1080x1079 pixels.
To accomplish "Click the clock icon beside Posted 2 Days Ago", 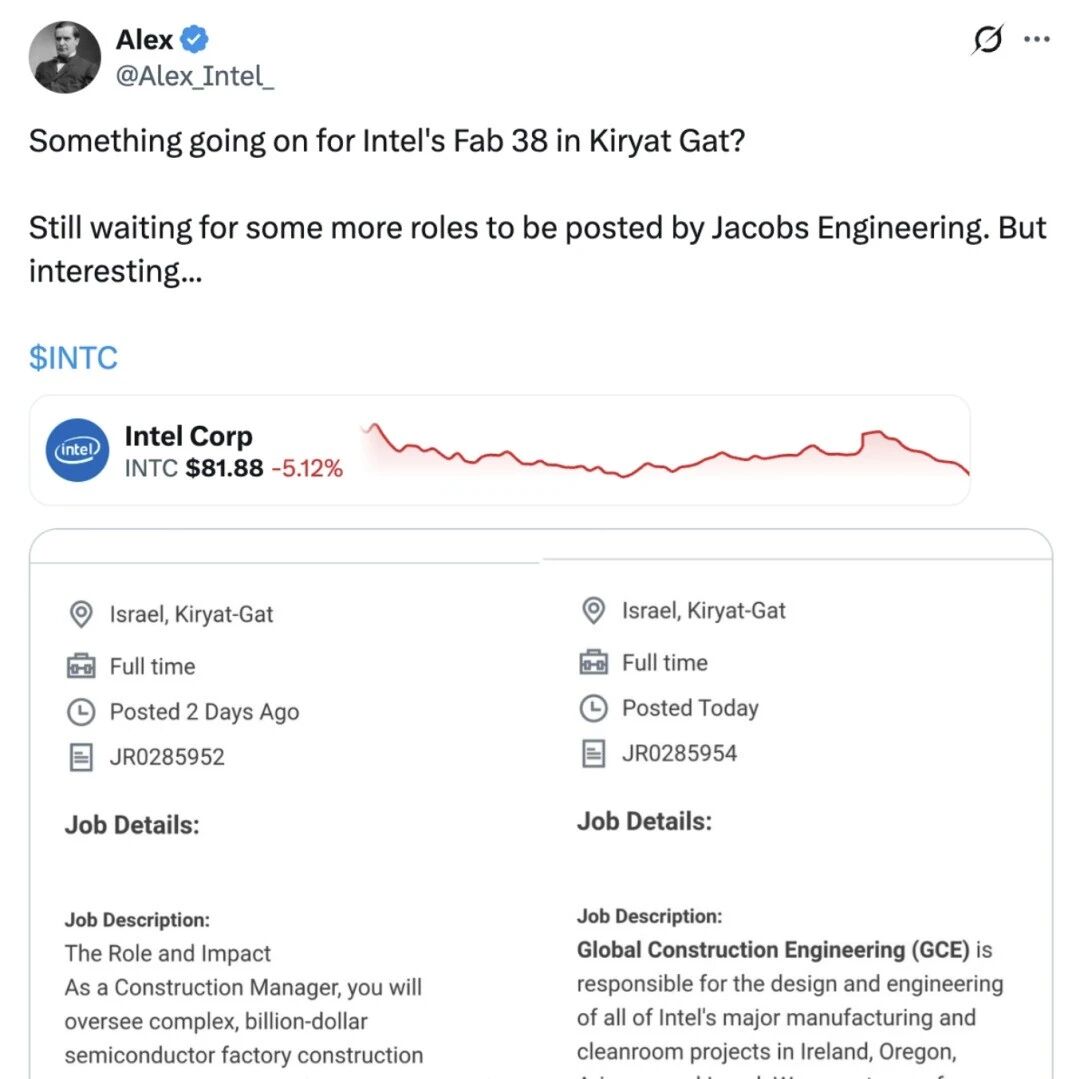I will click(81, 711).
